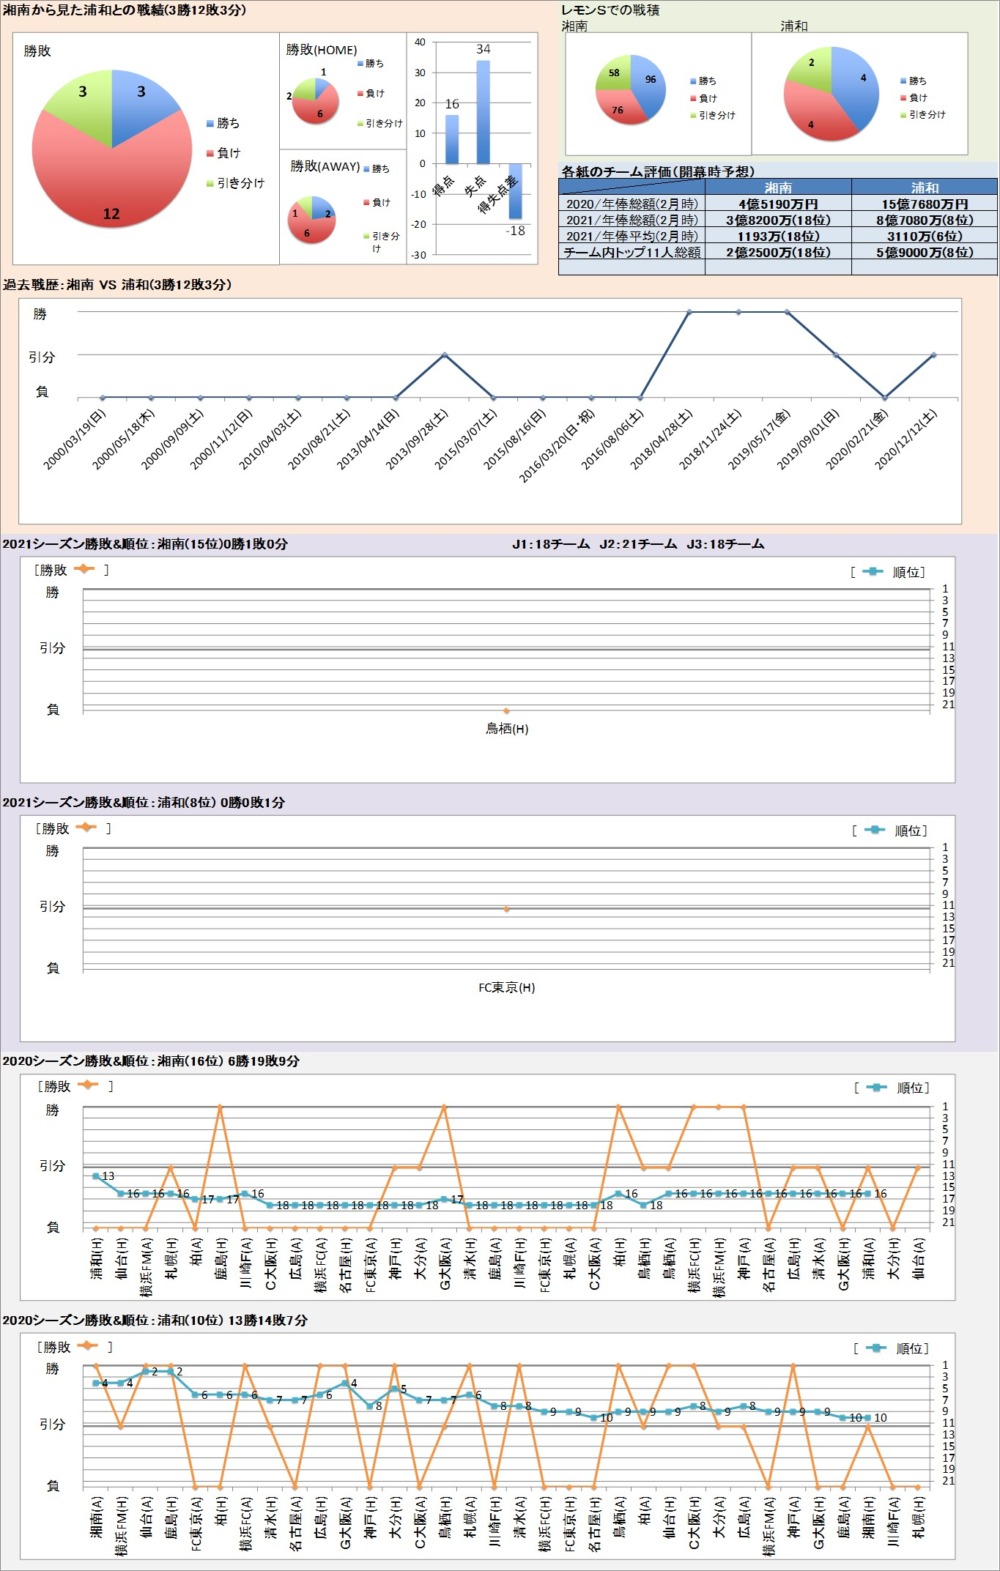Click the 札幌(H) axis label in 2020 浦和 chart
The height and width of the screenshot is (1571, 1000).
919,1517
